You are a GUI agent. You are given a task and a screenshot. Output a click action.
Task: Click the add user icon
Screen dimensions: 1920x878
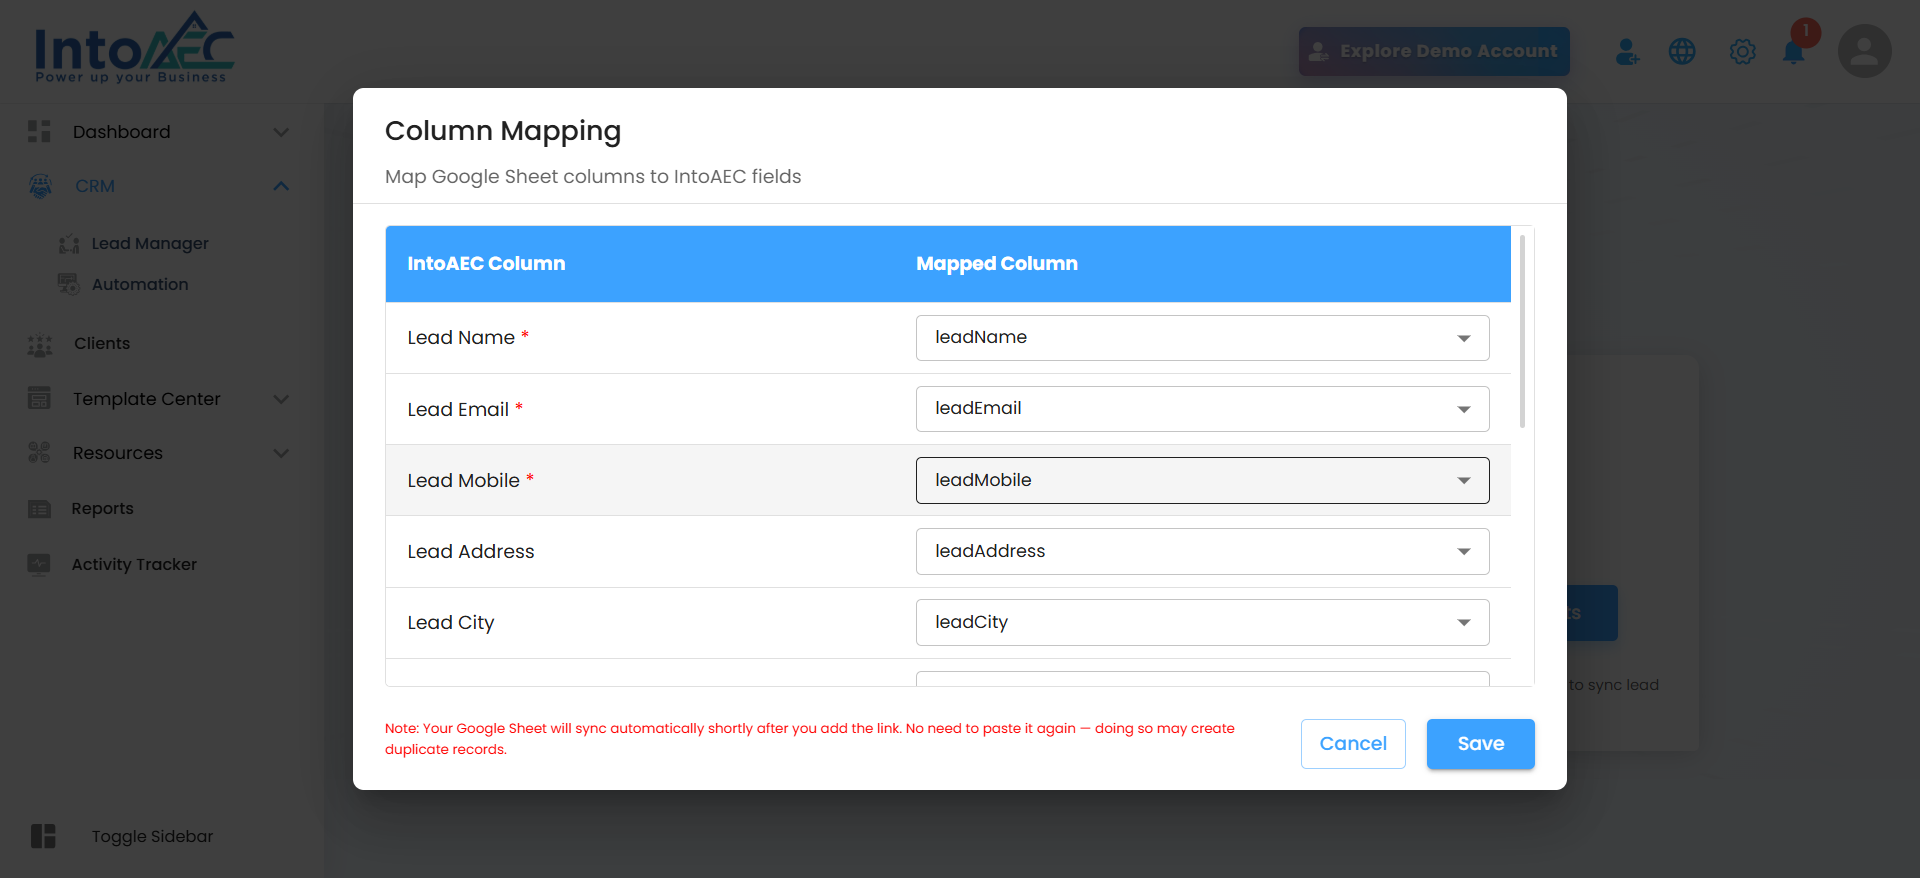(x=1627, y=52)
